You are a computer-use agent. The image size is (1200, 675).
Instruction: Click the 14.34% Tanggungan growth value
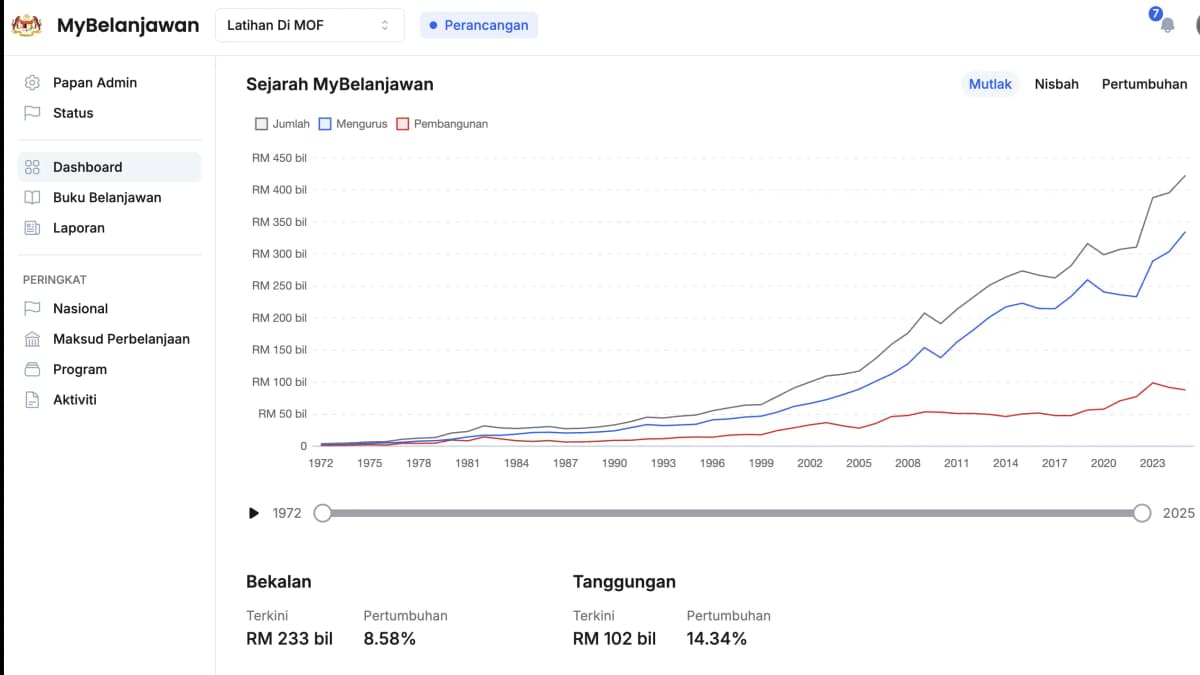(717, 638)
